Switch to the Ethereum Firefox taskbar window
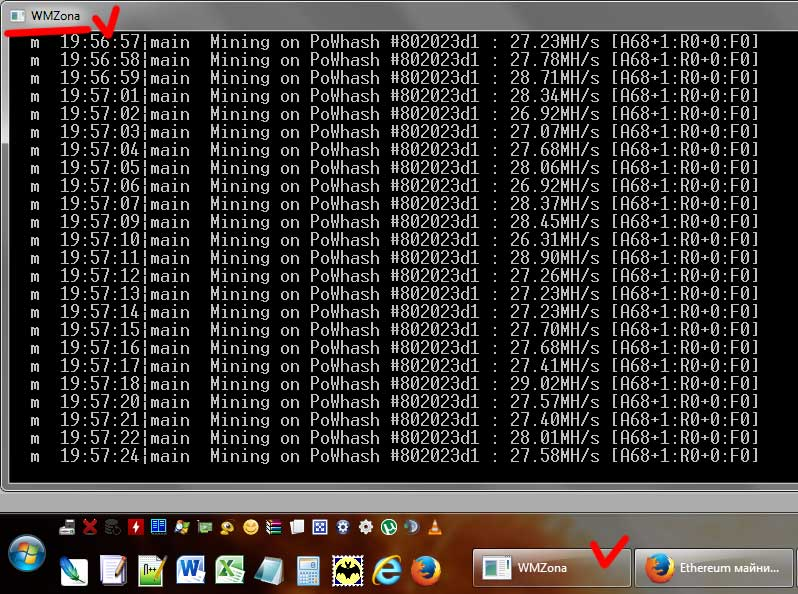This screenshot has height=594, width=798. tap(715, 567)
